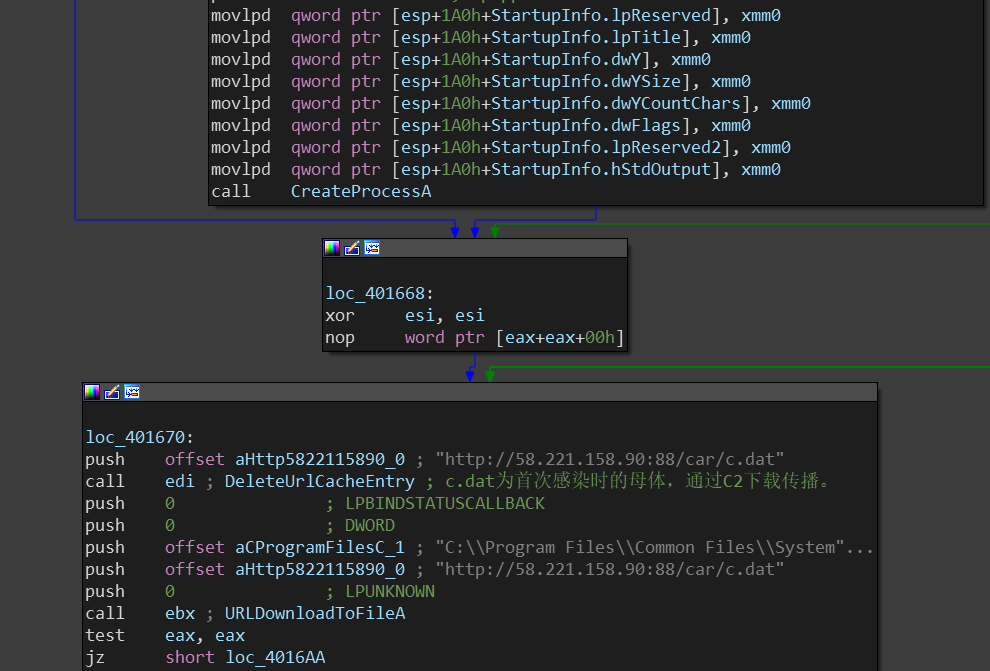Select the jz mnemonic

(x=95, y=658)
